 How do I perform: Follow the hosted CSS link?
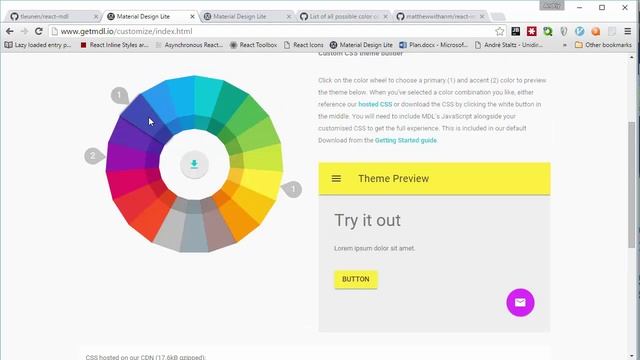coord(375,104)
